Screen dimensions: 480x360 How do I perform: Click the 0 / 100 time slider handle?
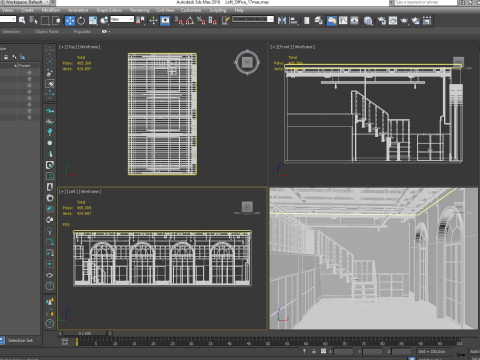click(x=85, y=333)
